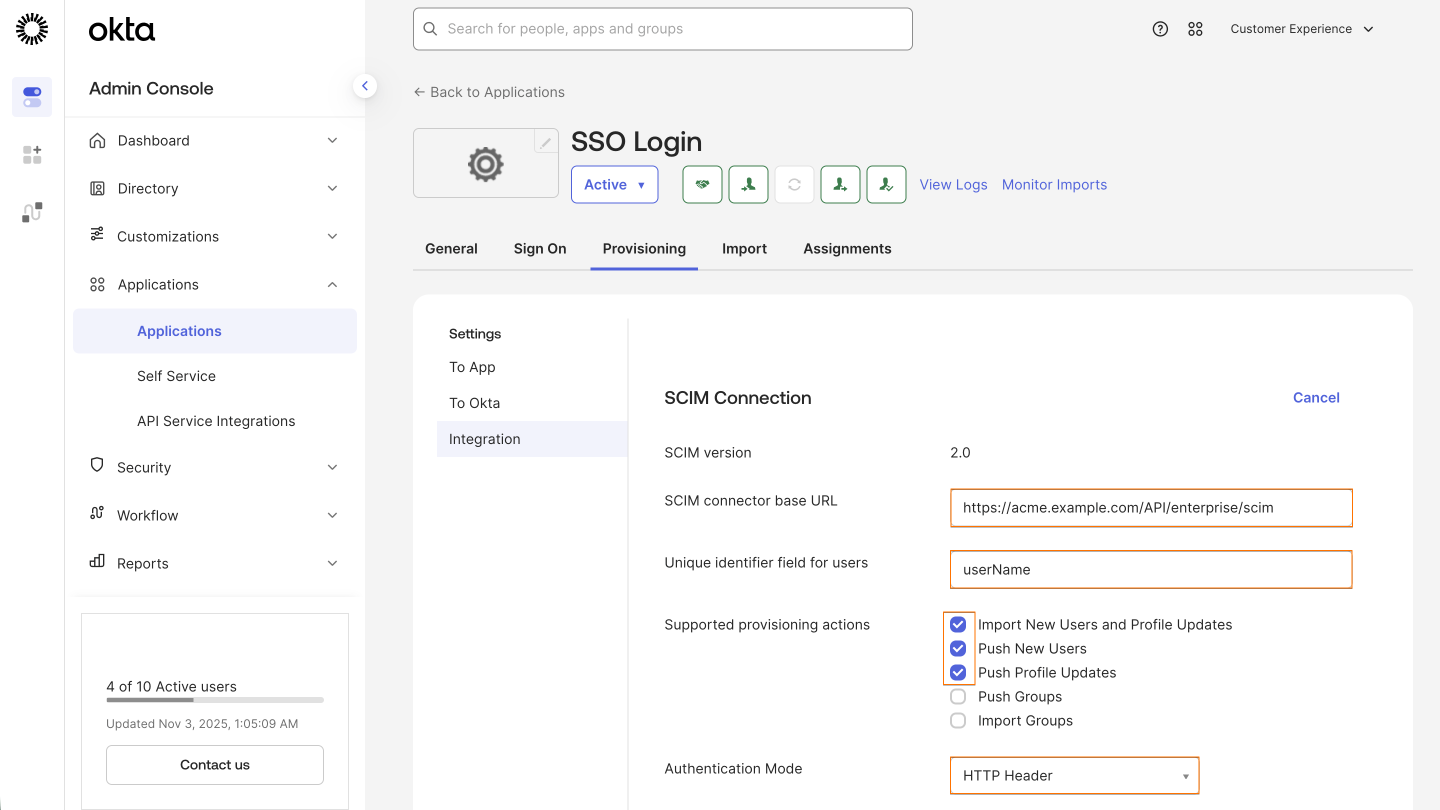Select the Admin Console toggles icon in left rail
Viewport: 1440px width, 810px height.
tap(31, 95)
